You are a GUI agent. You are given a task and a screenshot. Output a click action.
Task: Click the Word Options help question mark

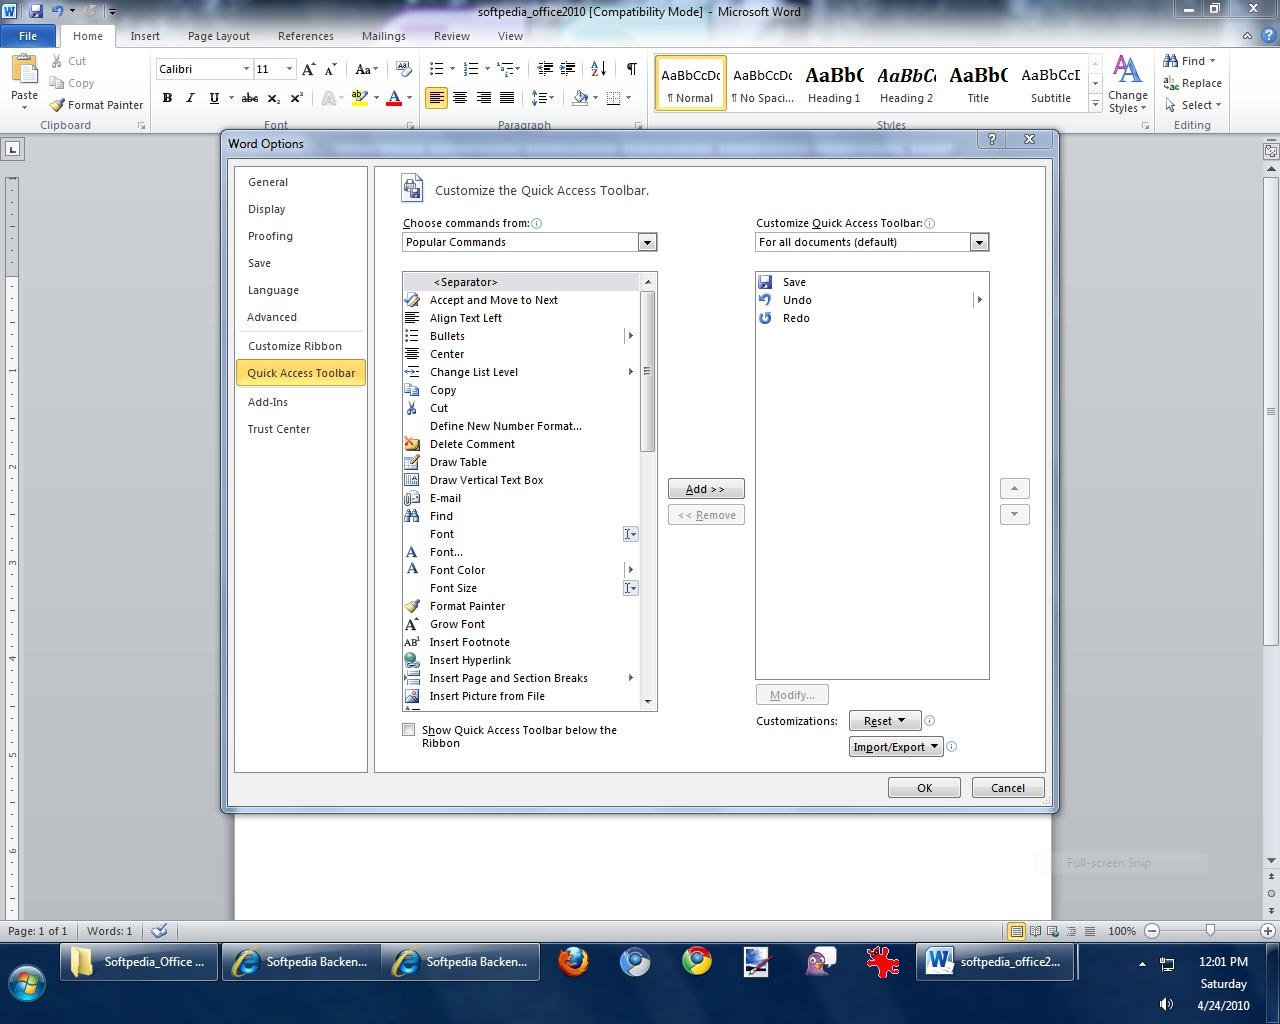(x=991, y=139)
